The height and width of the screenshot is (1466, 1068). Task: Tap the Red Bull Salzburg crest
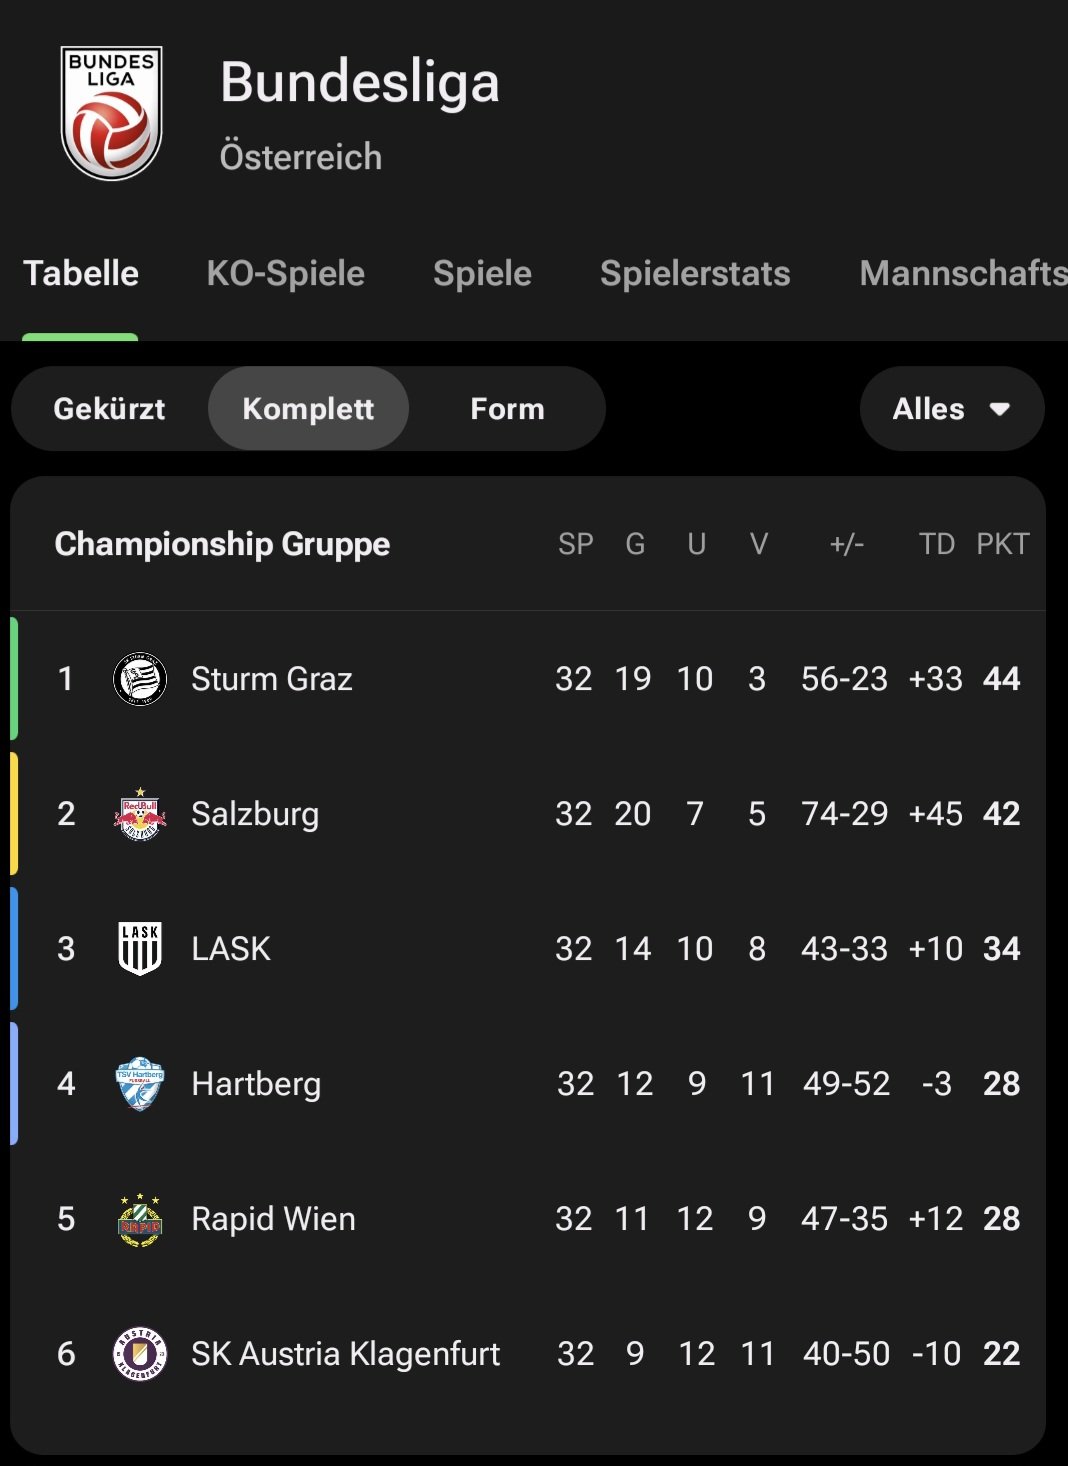(x=140, y=814)
